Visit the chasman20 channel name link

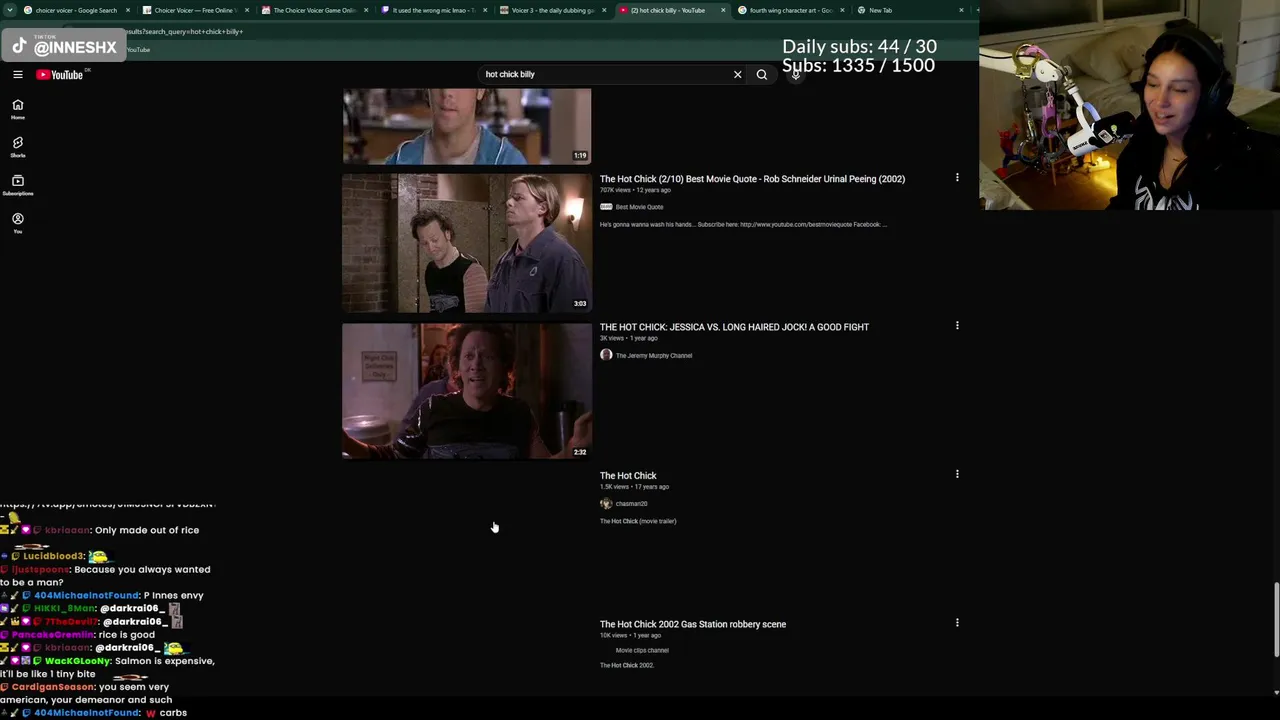(x=631, y=503)
